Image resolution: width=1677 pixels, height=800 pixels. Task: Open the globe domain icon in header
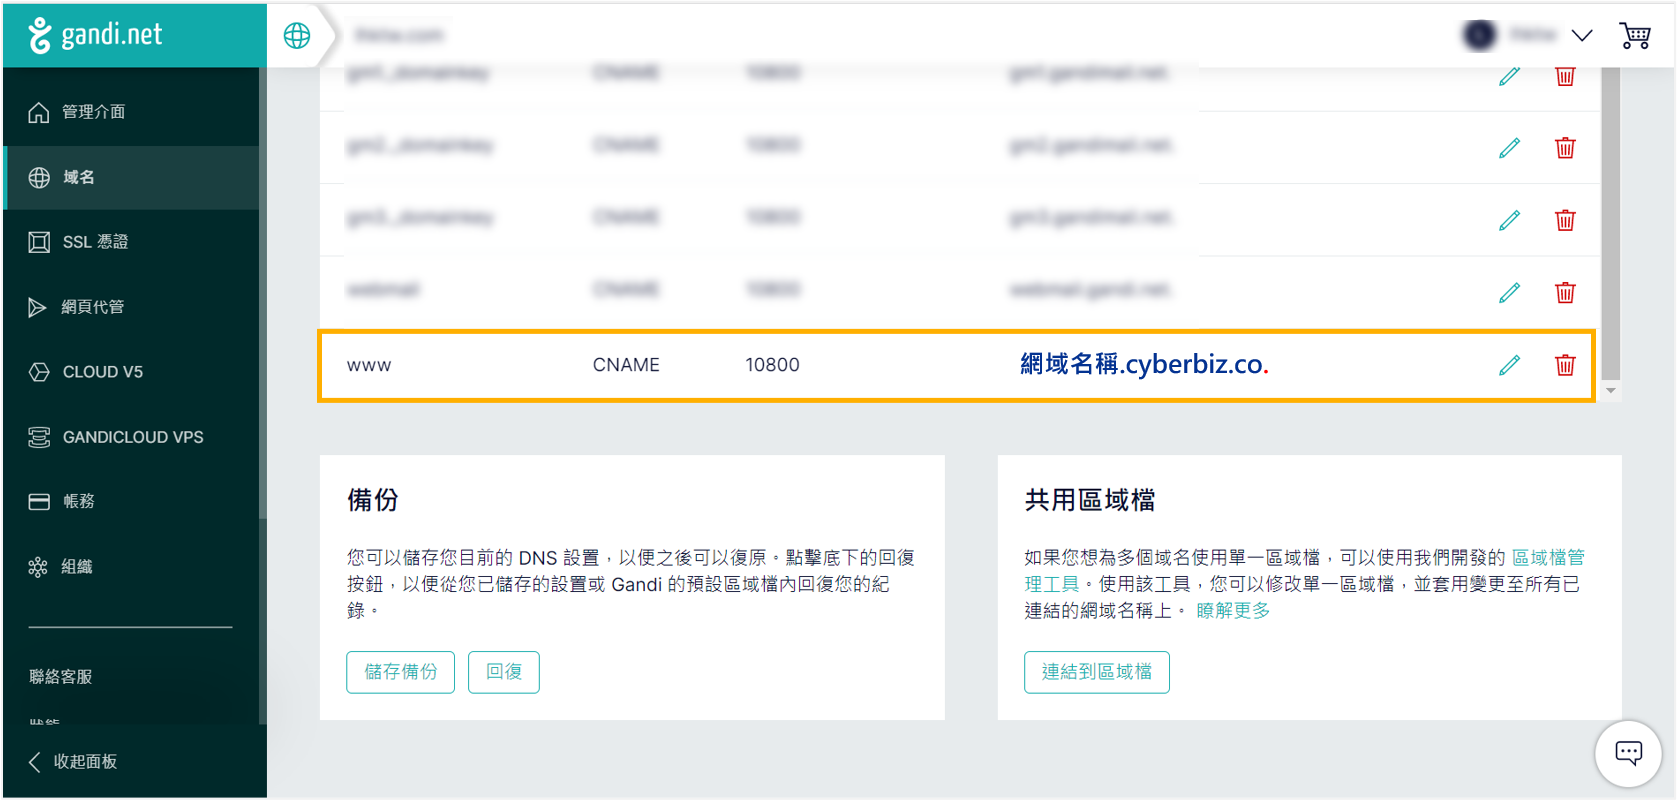(297, 36)
